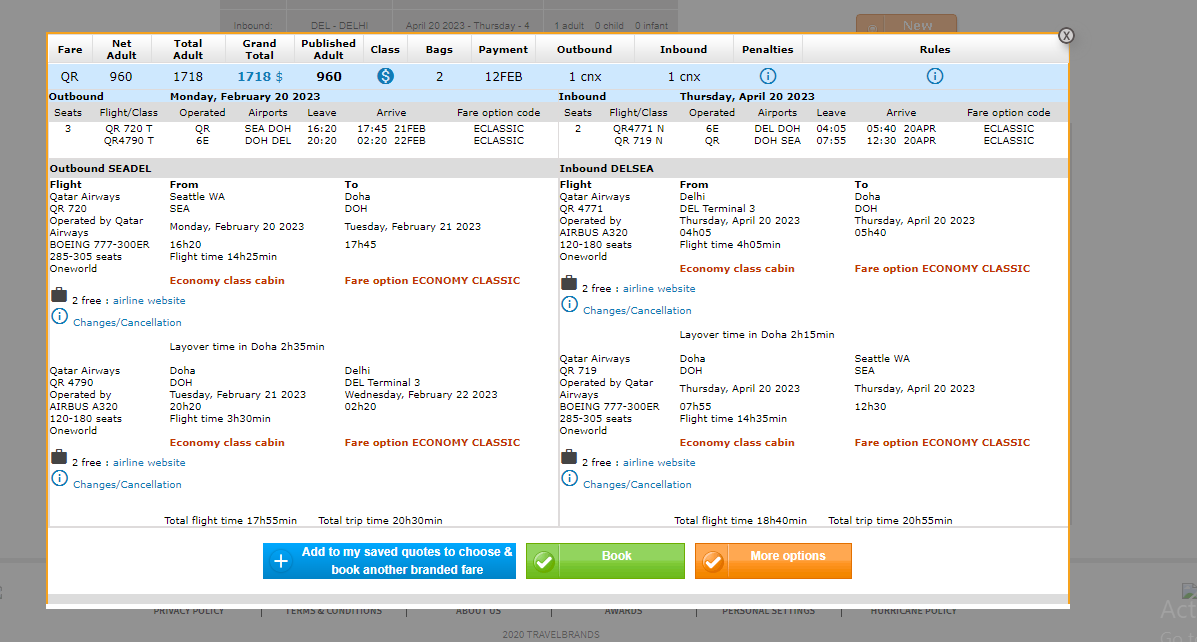This screenshot has width=1197, height=642.
Task: Open airline website link for QR 4771 baggage
Action: 659,289
